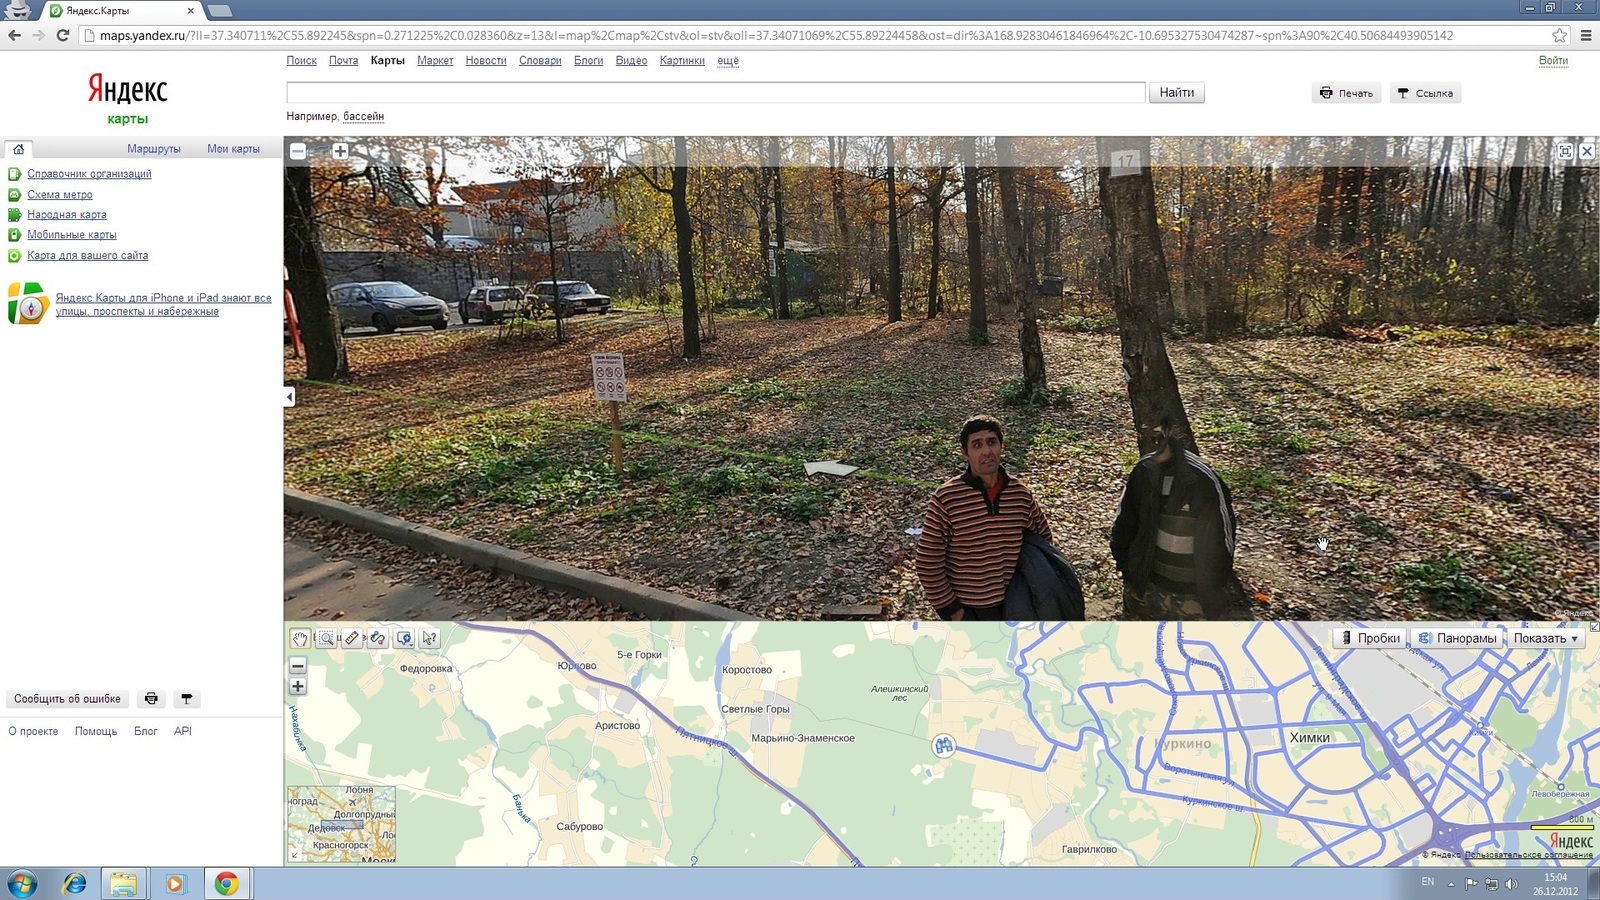Click the Справочник организаций icon
Viewport: 1600px width, 900px height.
(15, 174)
